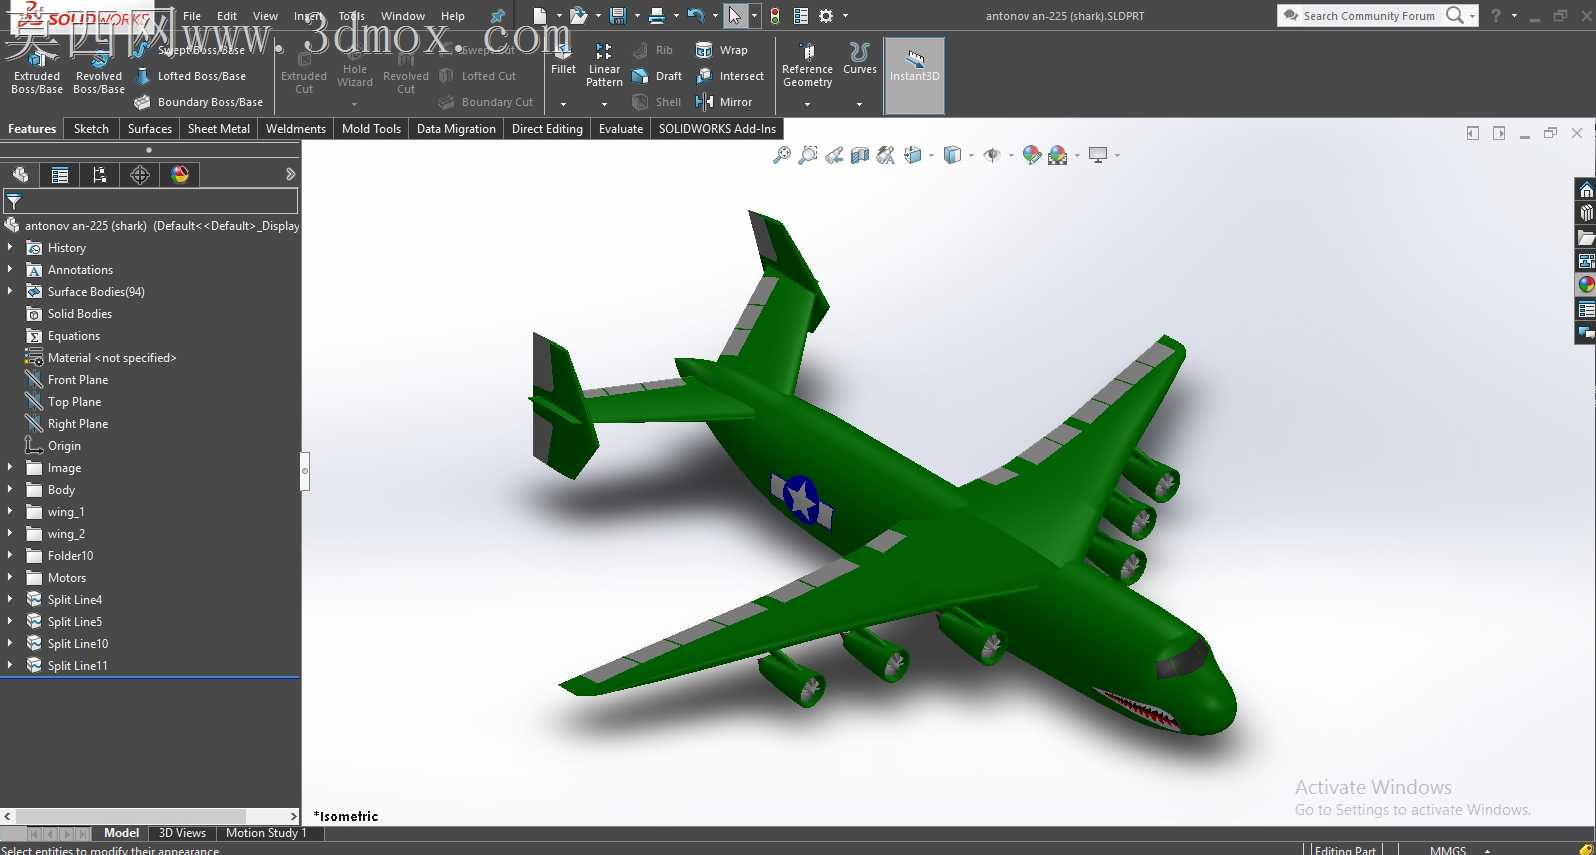Click the Rebuild traffic light icon
The width and height of the screenshot is (1596, 855).
pyautogui.click(x=775, y=16)
